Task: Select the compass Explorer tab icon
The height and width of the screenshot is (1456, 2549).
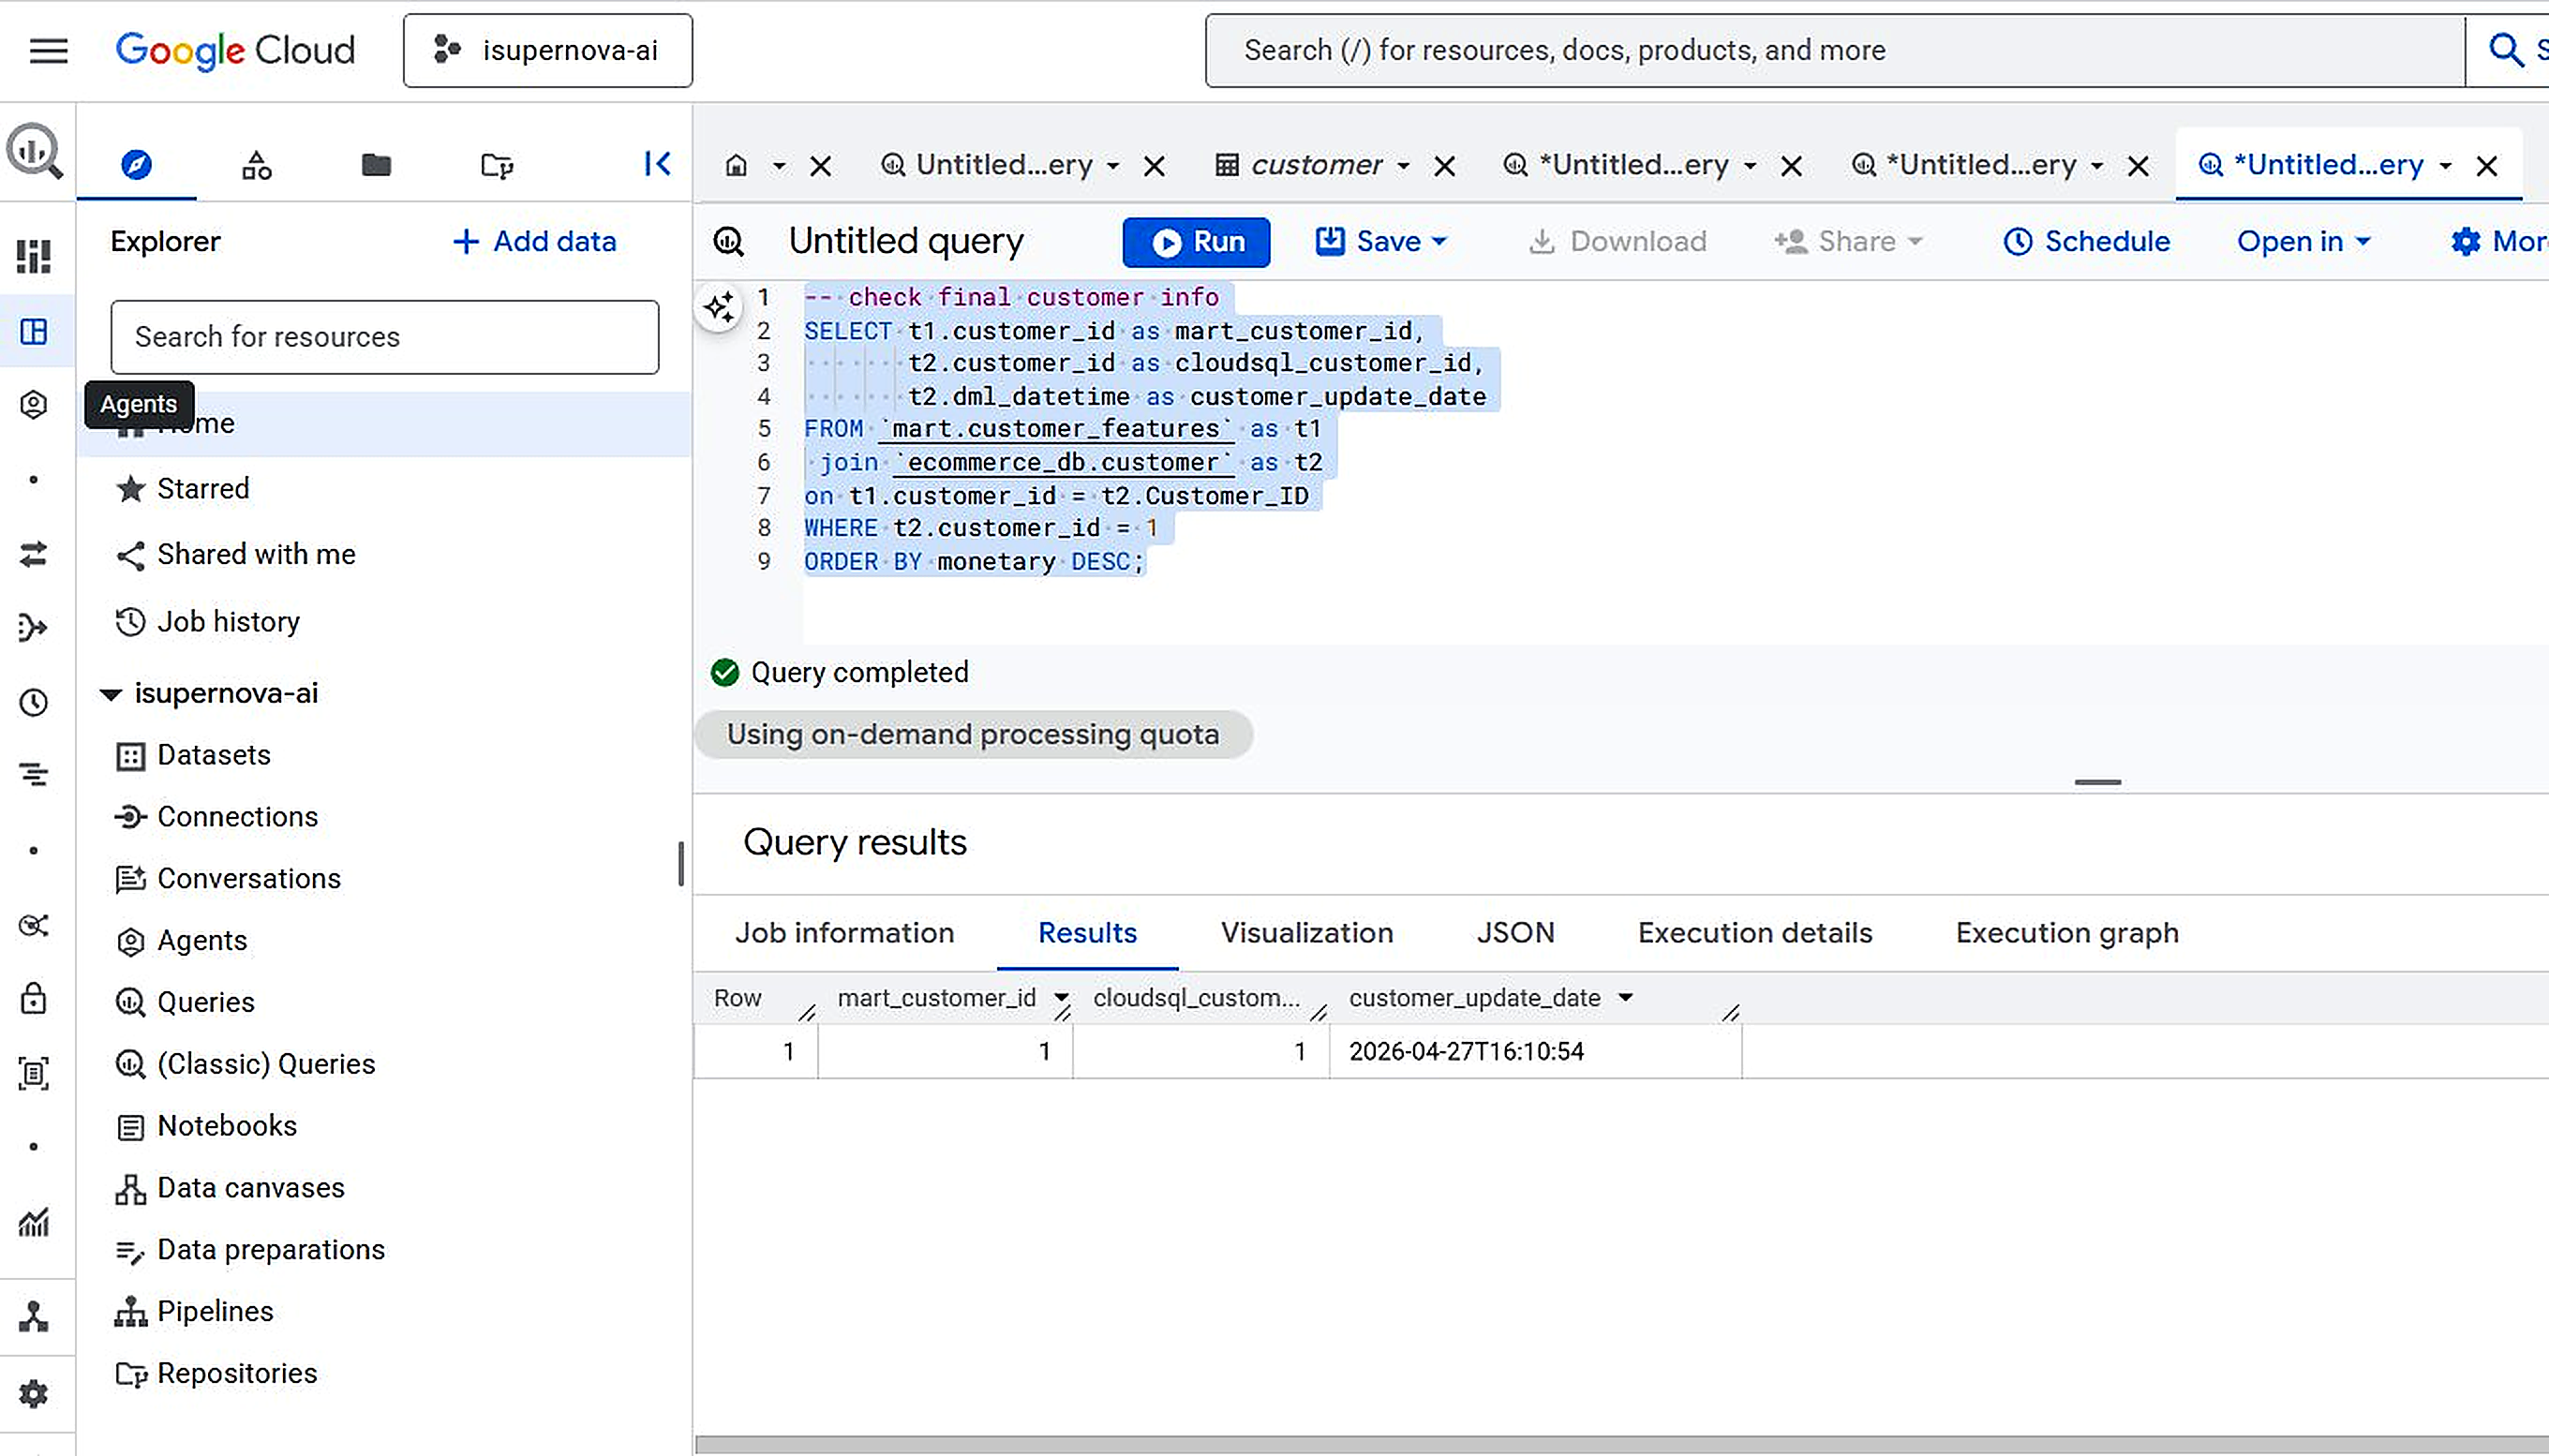Action: [x=136, y=164]
